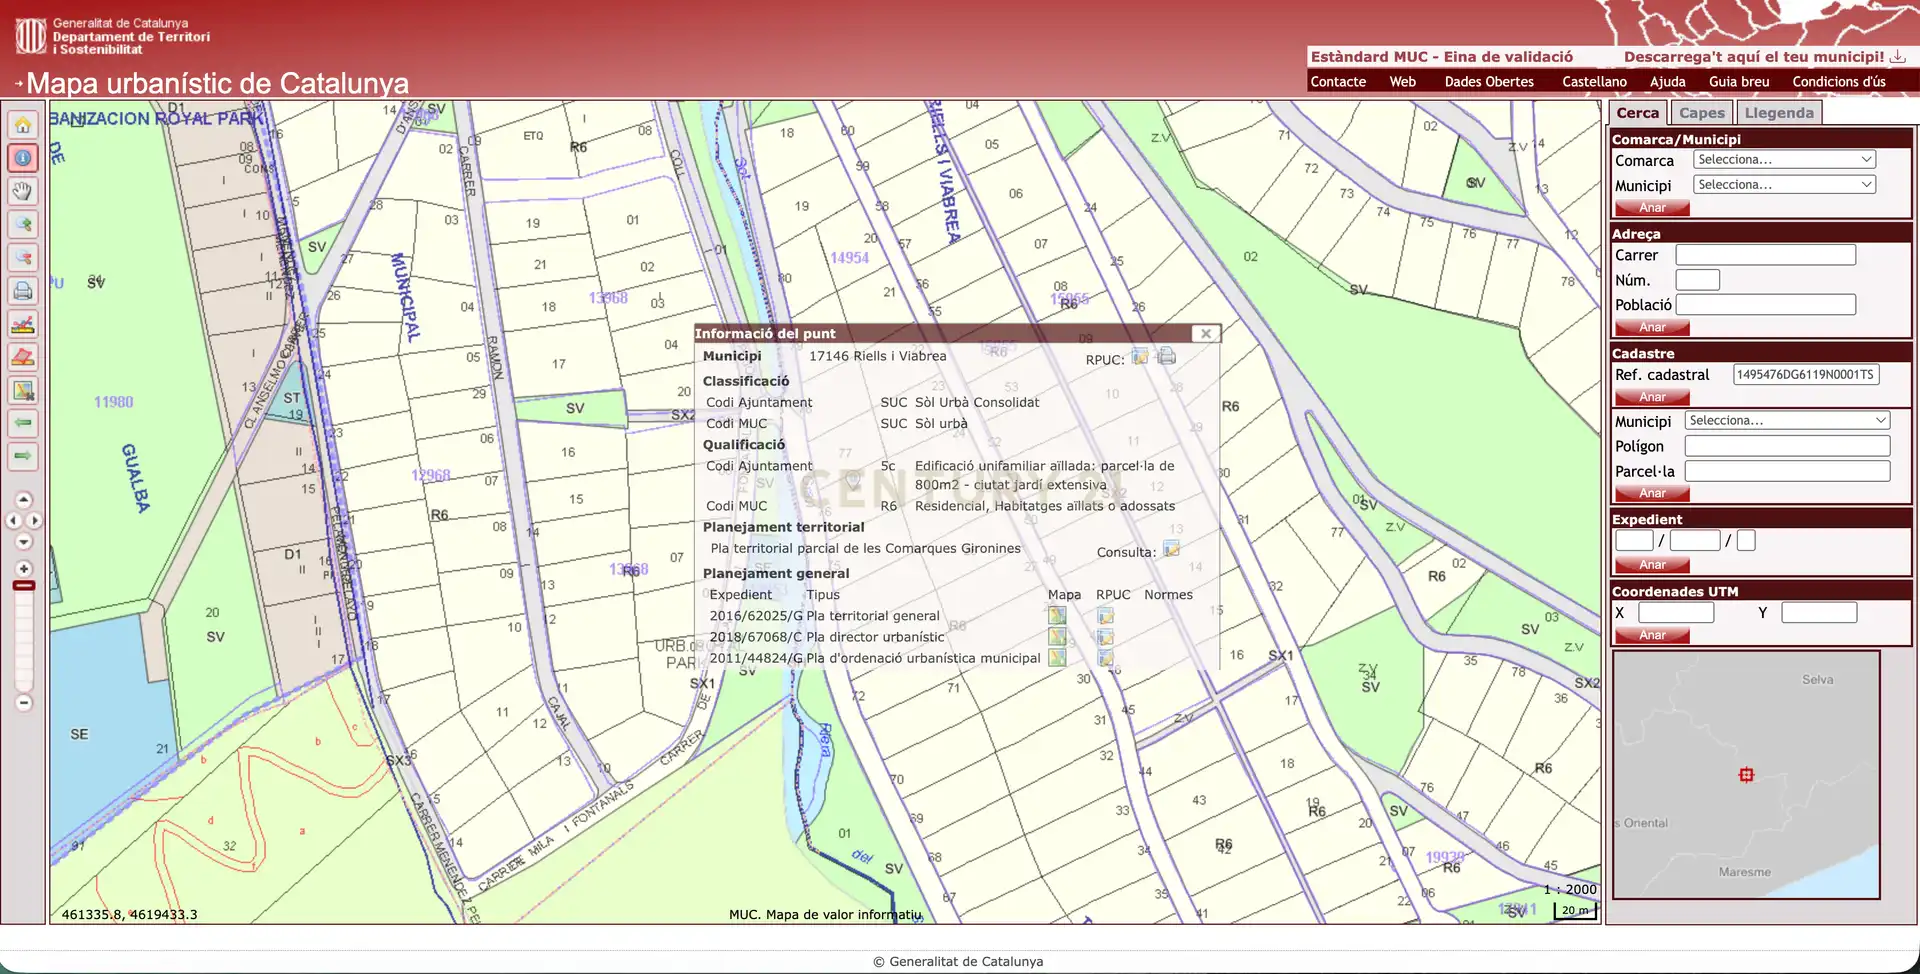Open the Consulta icon for territorial plan
Viewport: 1920px width, 974px height.
tap(1171, 549)
